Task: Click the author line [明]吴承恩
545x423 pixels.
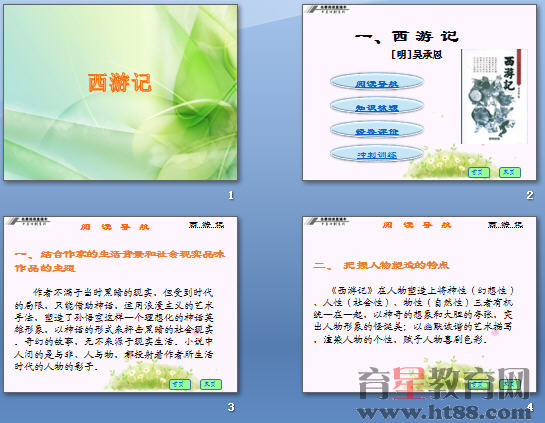Action: 416,55
